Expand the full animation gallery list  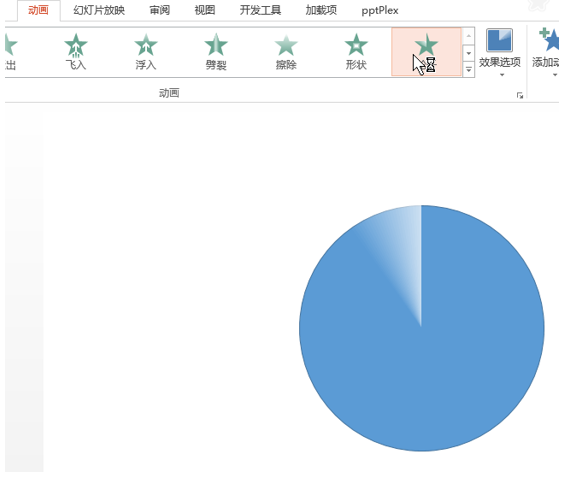point(469,70)
